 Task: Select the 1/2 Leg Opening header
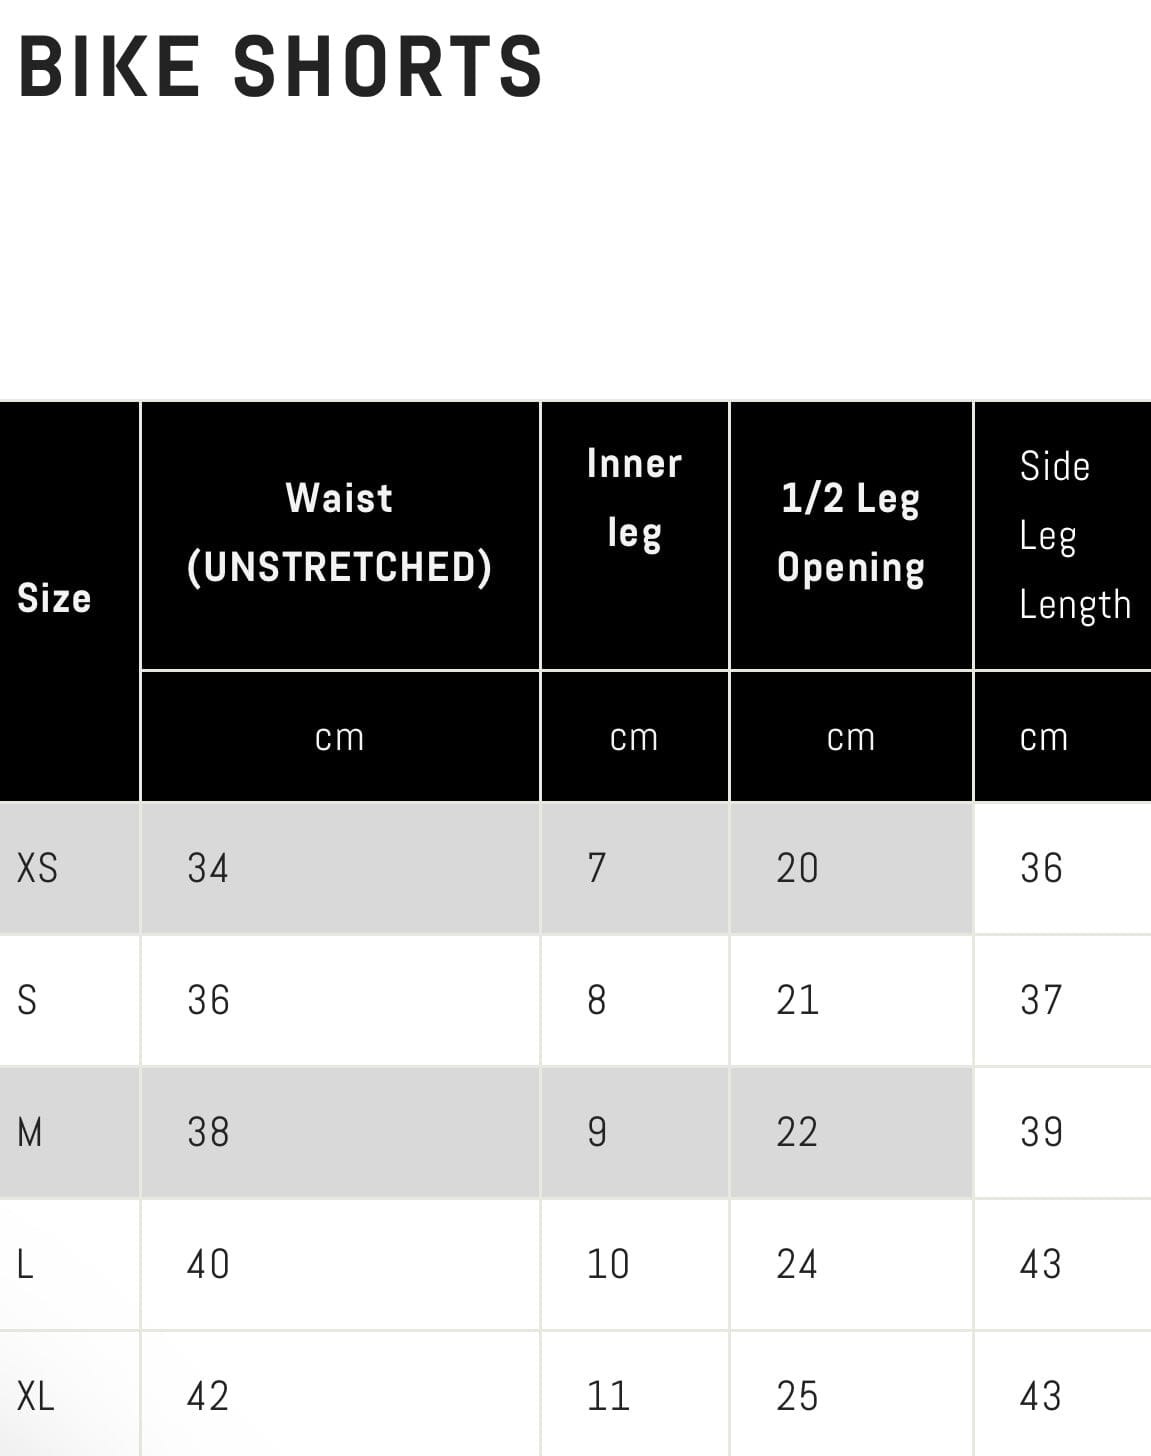point(850,532)
